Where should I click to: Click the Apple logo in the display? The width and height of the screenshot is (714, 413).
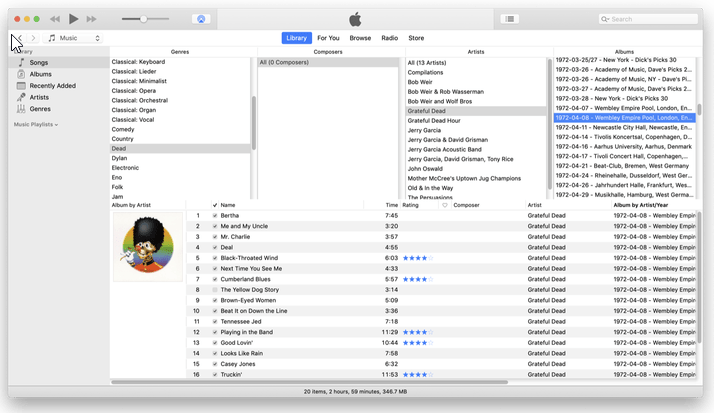click(355, 19)
